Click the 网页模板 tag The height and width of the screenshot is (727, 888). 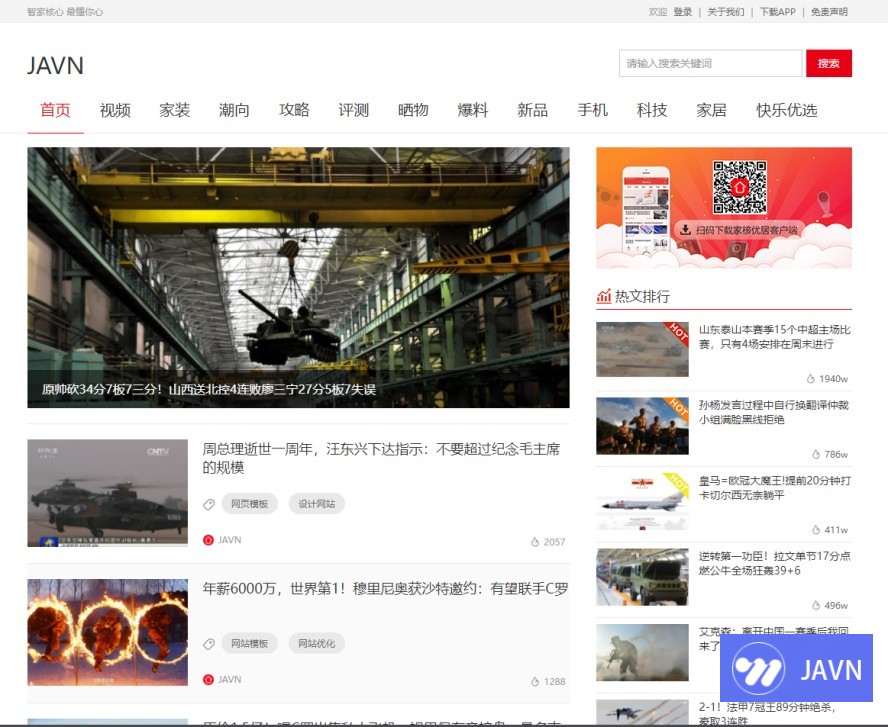(249, 504)
